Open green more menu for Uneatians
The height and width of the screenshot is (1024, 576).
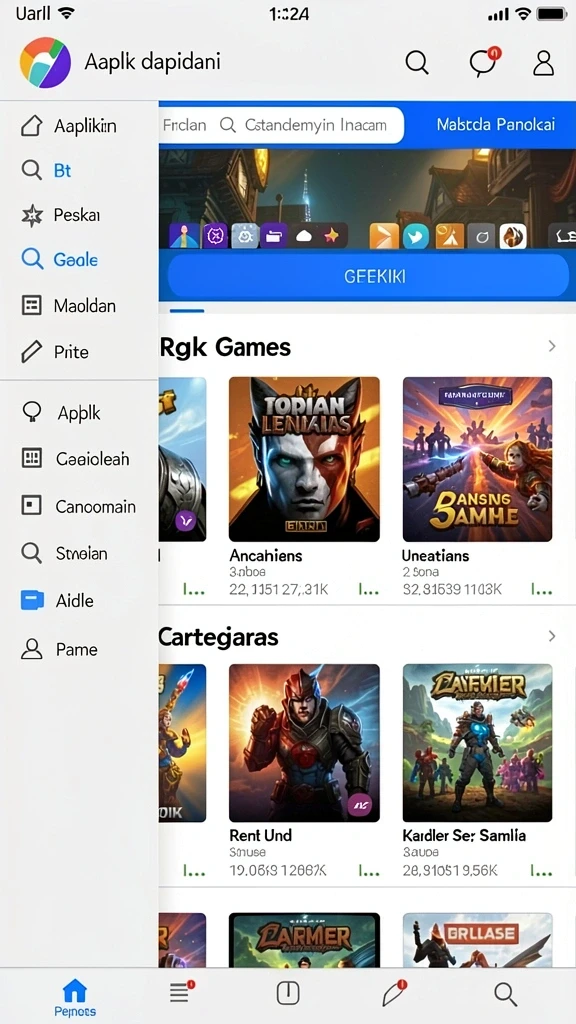tap(541, 590)
